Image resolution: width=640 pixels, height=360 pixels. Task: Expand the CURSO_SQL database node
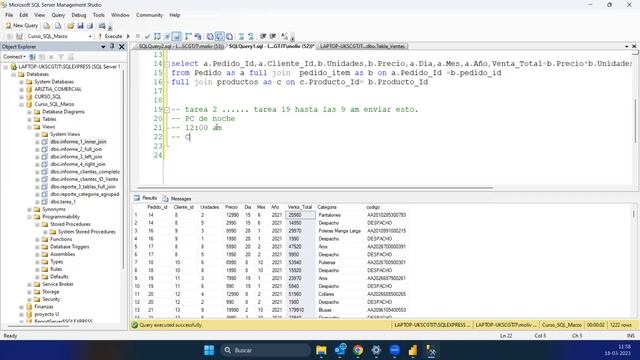tap(21, 97)
